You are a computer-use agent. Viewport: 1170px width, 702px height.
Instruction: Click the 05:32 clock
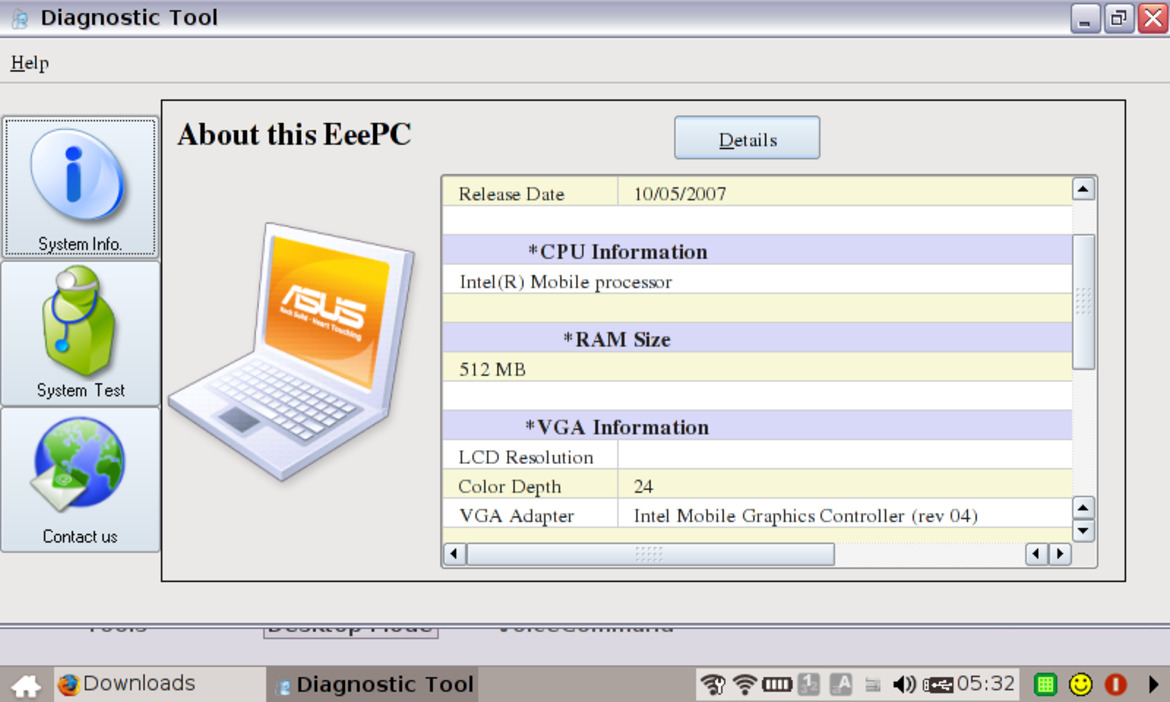(986, 683)
